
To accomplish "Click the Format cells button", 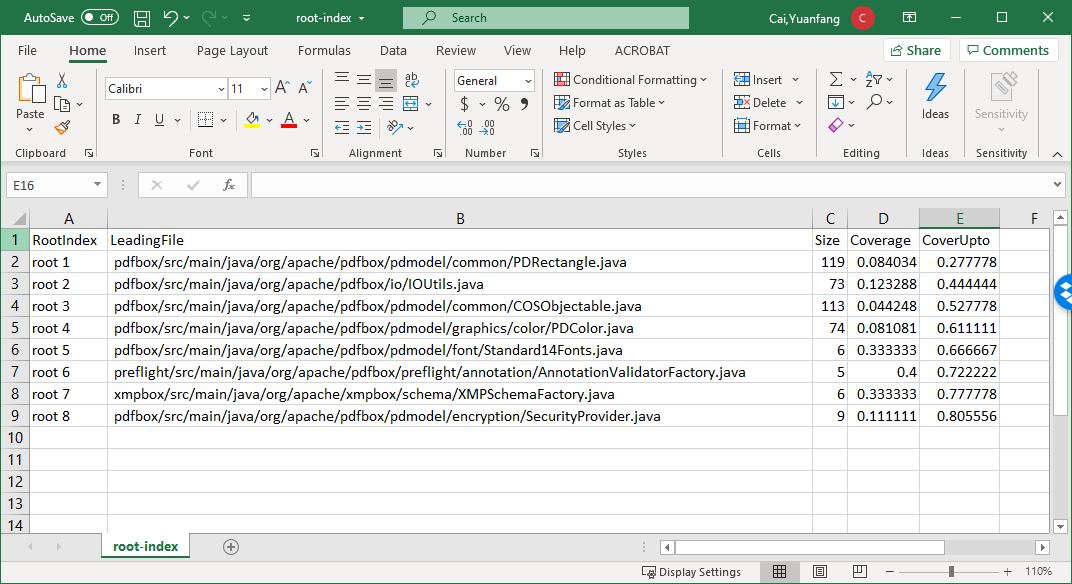I will point(766,126).
